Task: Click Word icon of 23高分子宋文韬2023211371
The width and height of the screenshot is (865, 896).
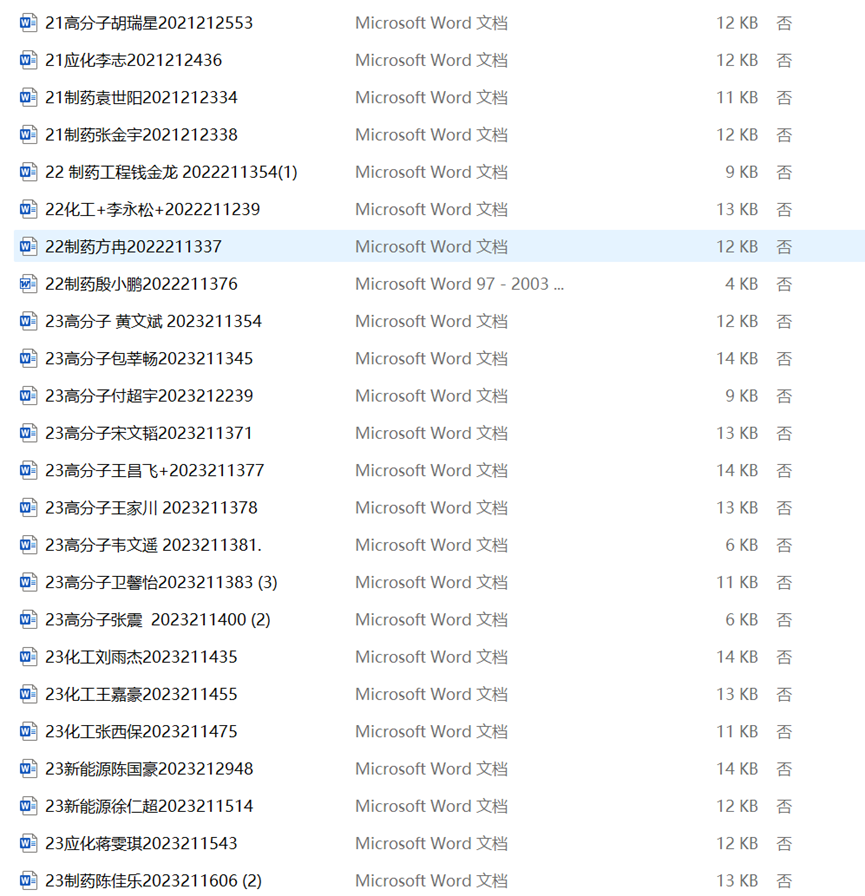Action: point(29,433)
